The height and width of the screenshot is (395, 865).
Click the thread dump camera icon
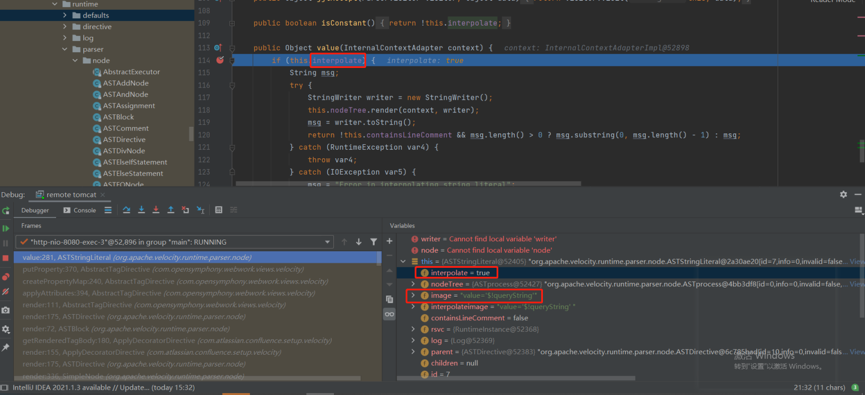[x=6, y=311]
